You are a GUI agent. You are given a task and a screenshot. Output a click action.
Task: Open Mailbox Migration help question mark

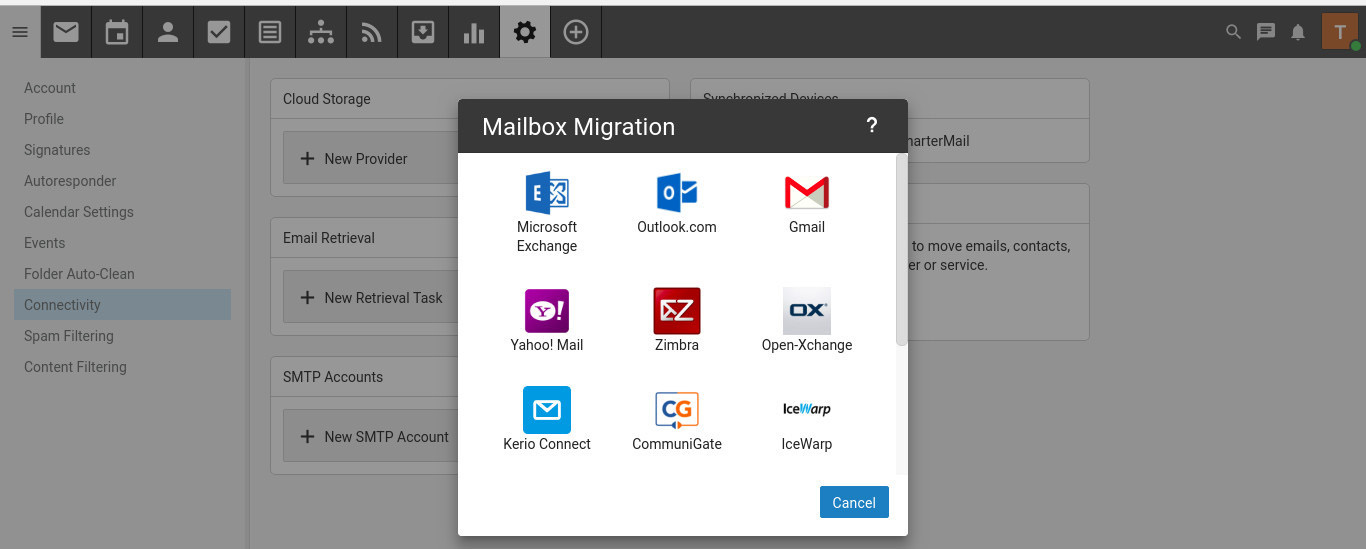tap(871, 126)
